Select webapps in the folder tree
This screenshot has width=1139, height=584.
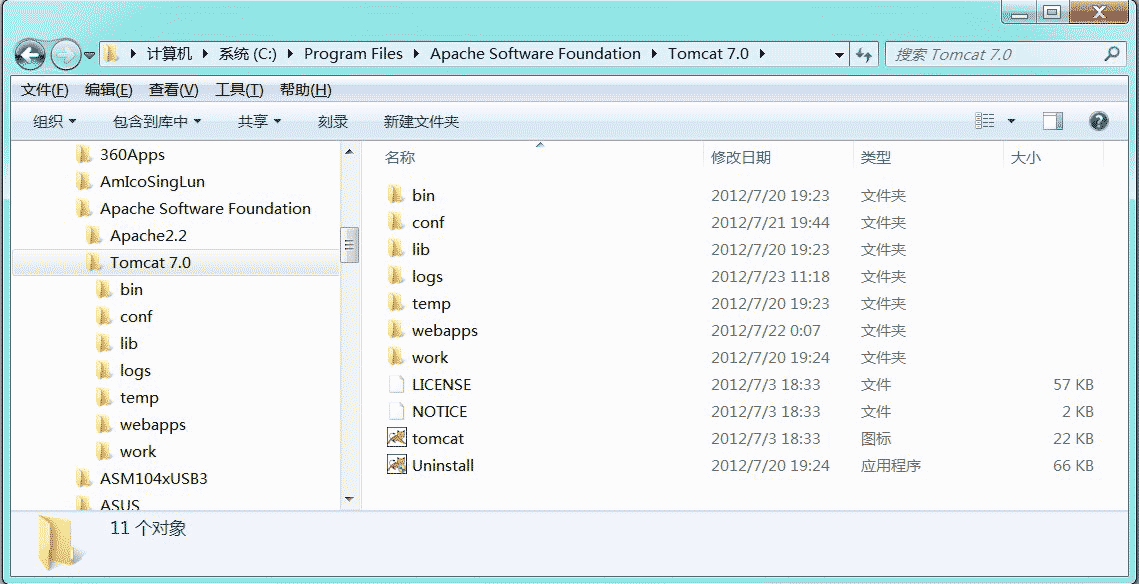(153, 424)
